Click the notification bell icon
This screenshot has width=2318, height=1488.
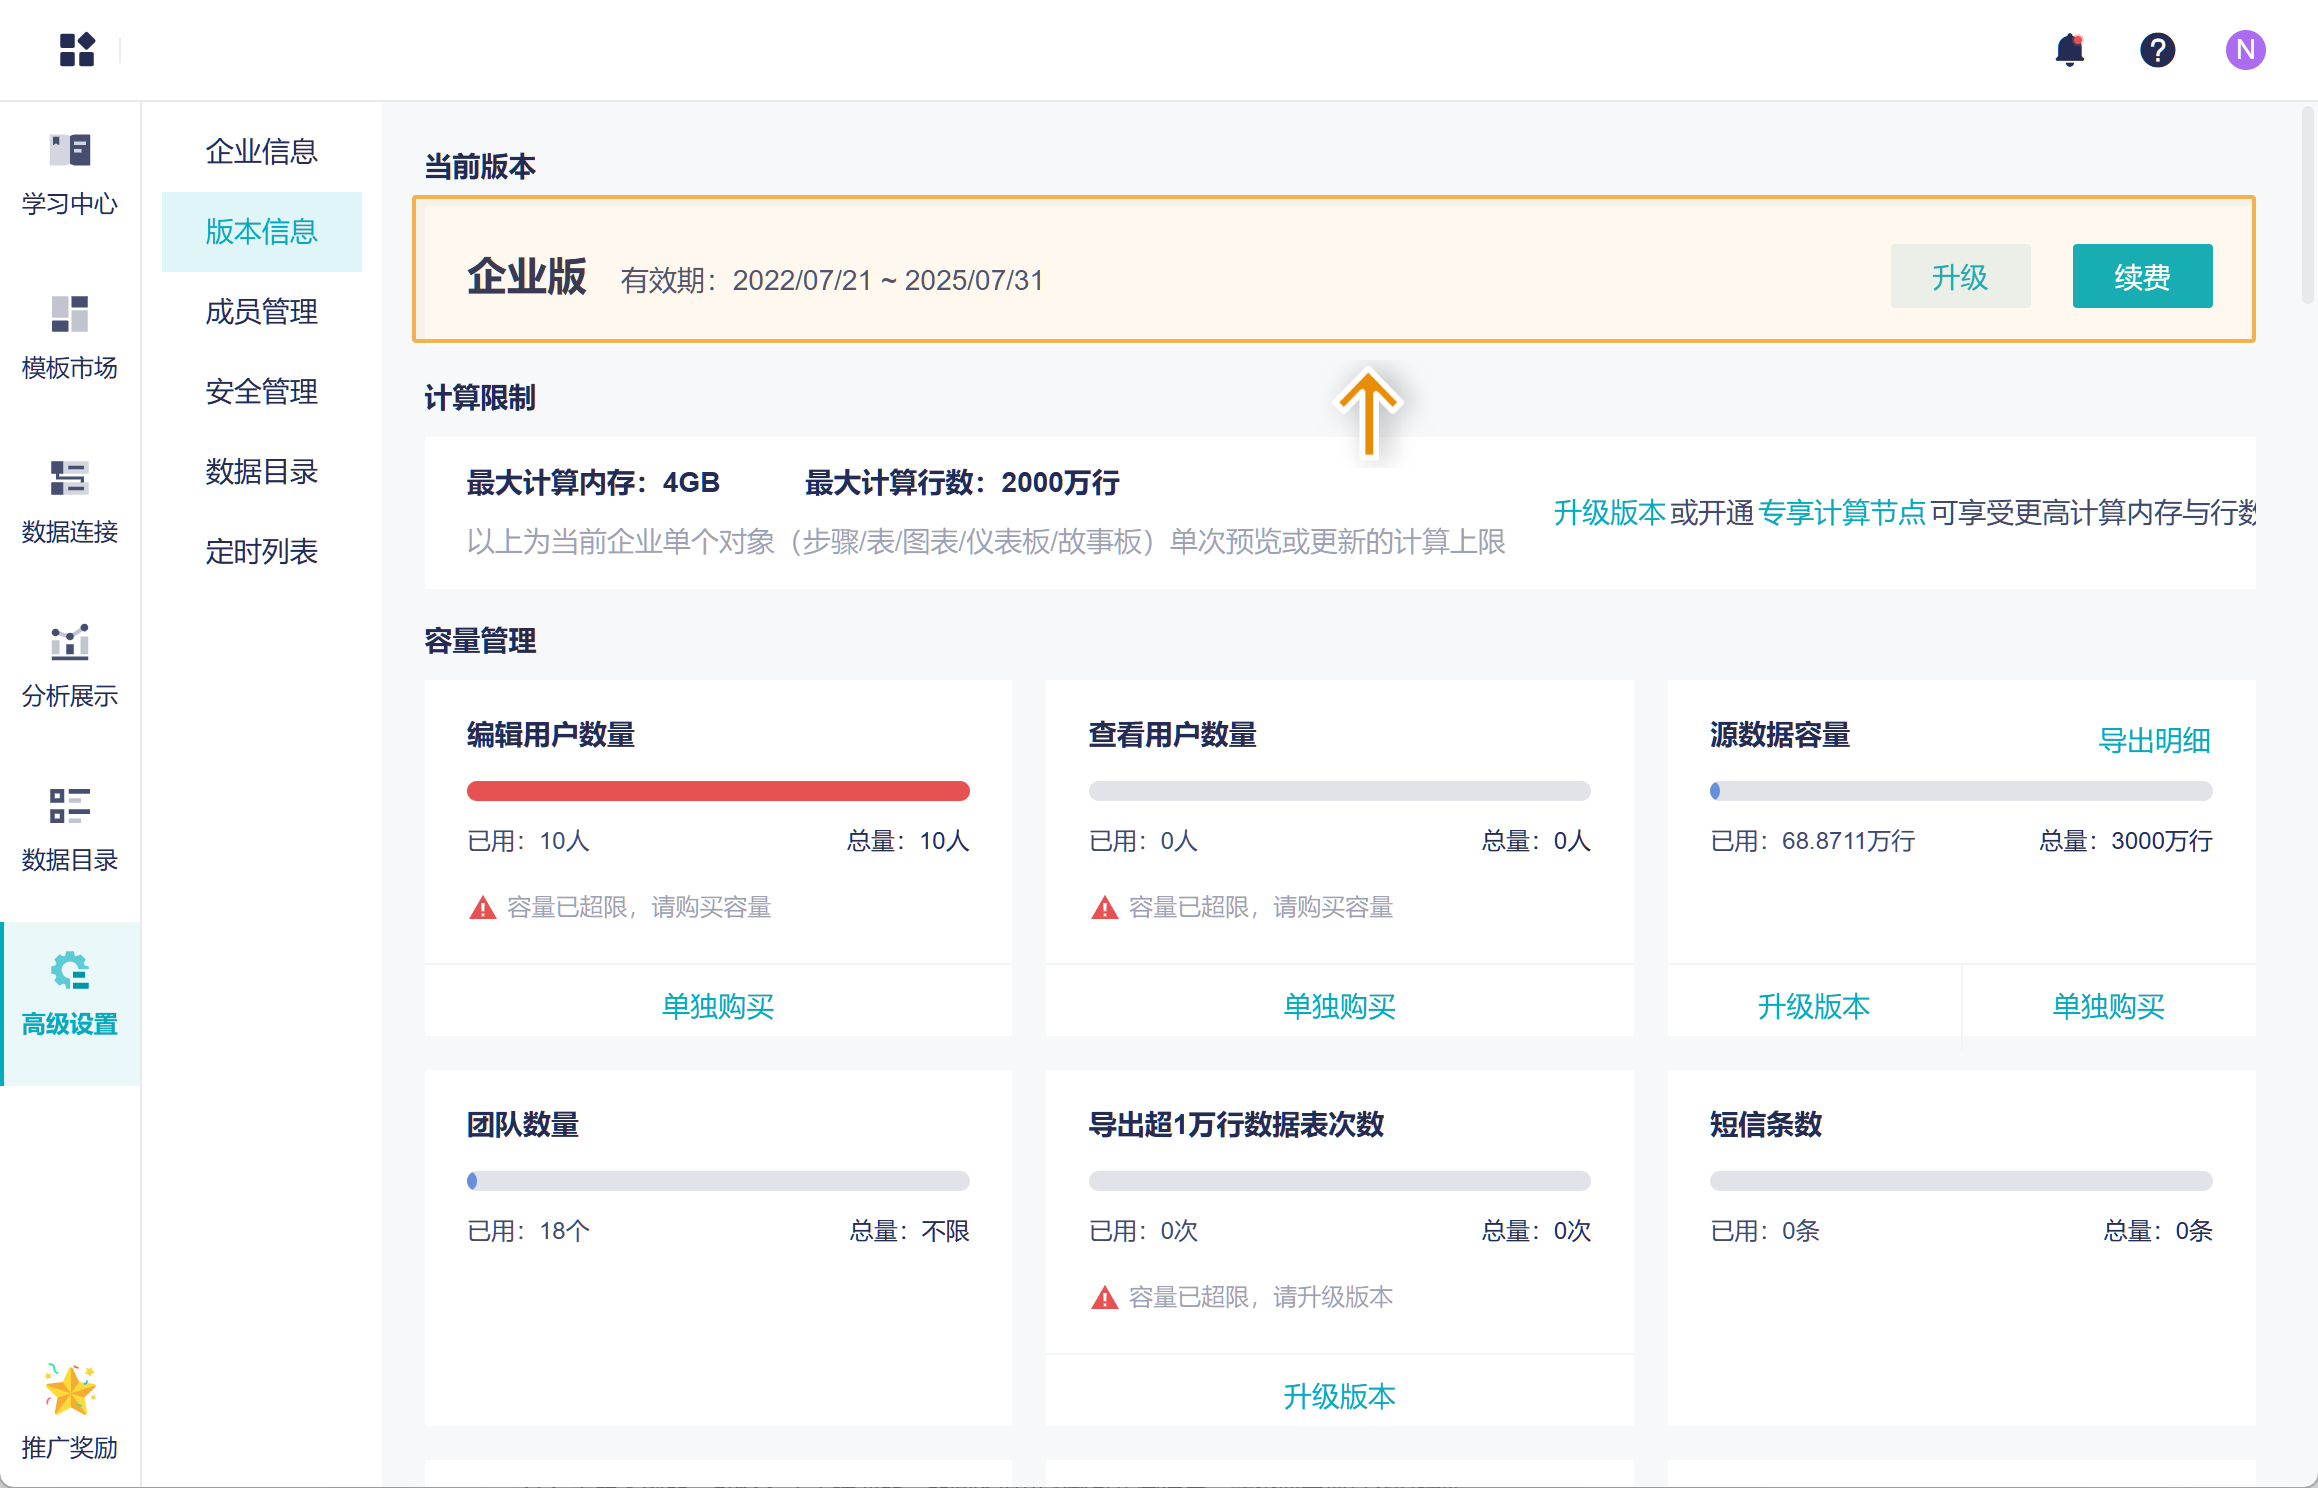tap(2069, 49)
